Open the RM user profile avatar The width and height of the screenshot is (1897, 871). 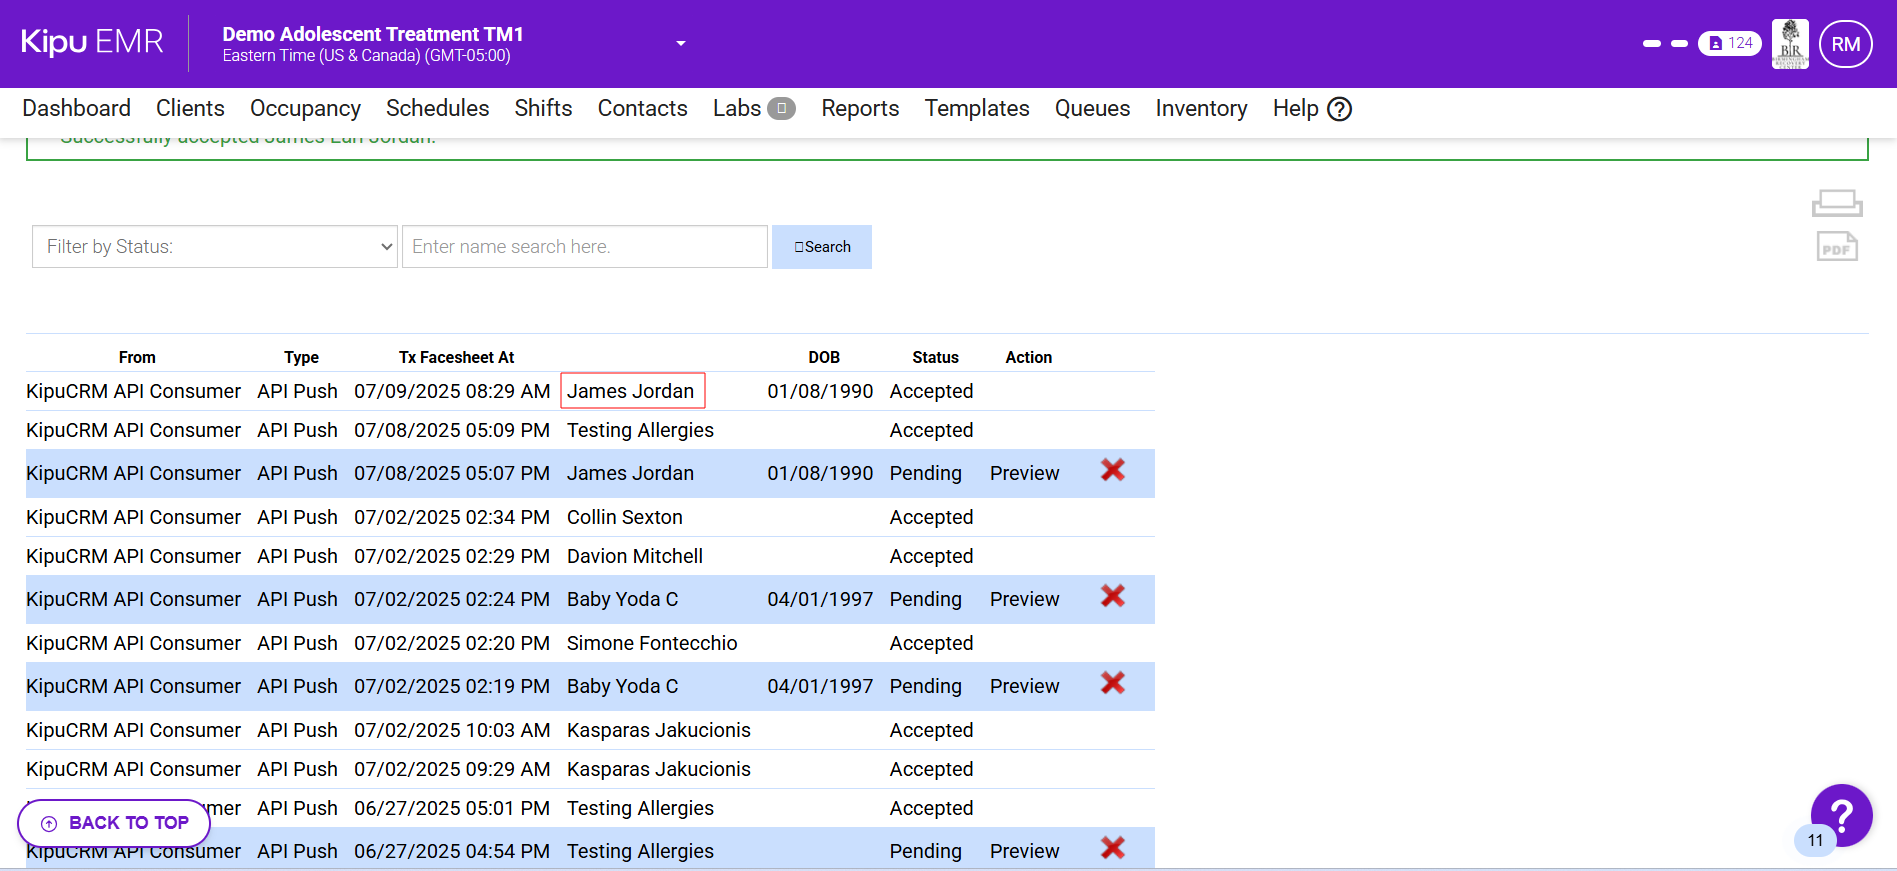tap(1845, 44)
